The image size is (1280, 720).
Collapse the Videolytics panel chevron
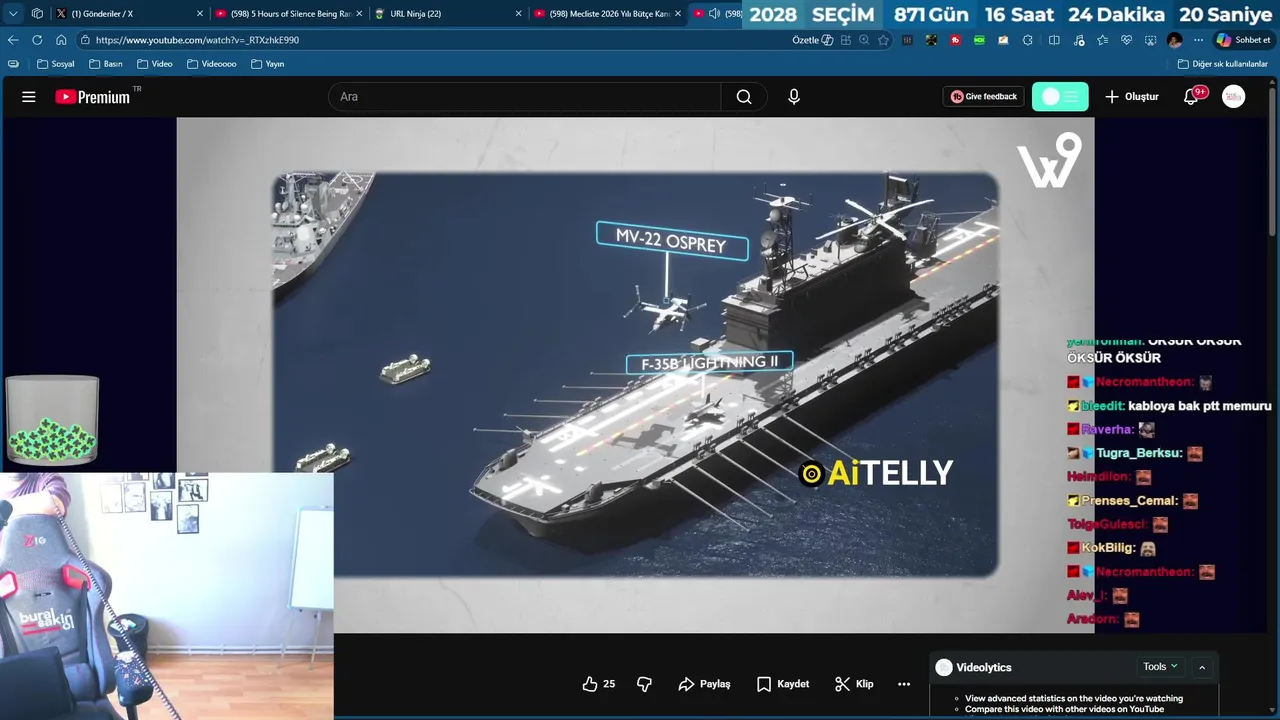[1202, 667]
